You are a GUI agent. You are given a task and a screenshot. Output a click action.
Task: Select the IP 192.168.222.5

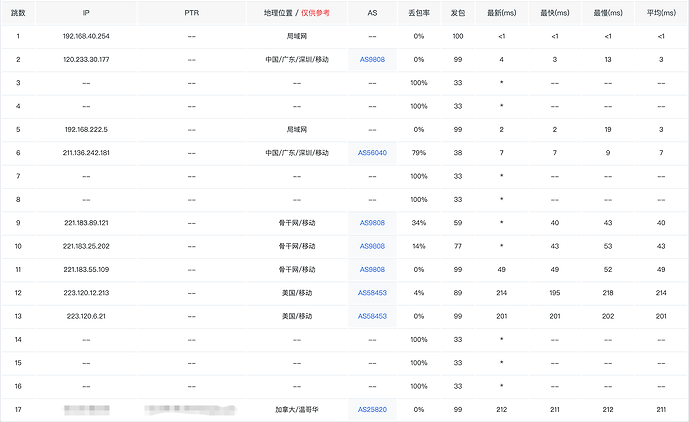tap(86, 129)
